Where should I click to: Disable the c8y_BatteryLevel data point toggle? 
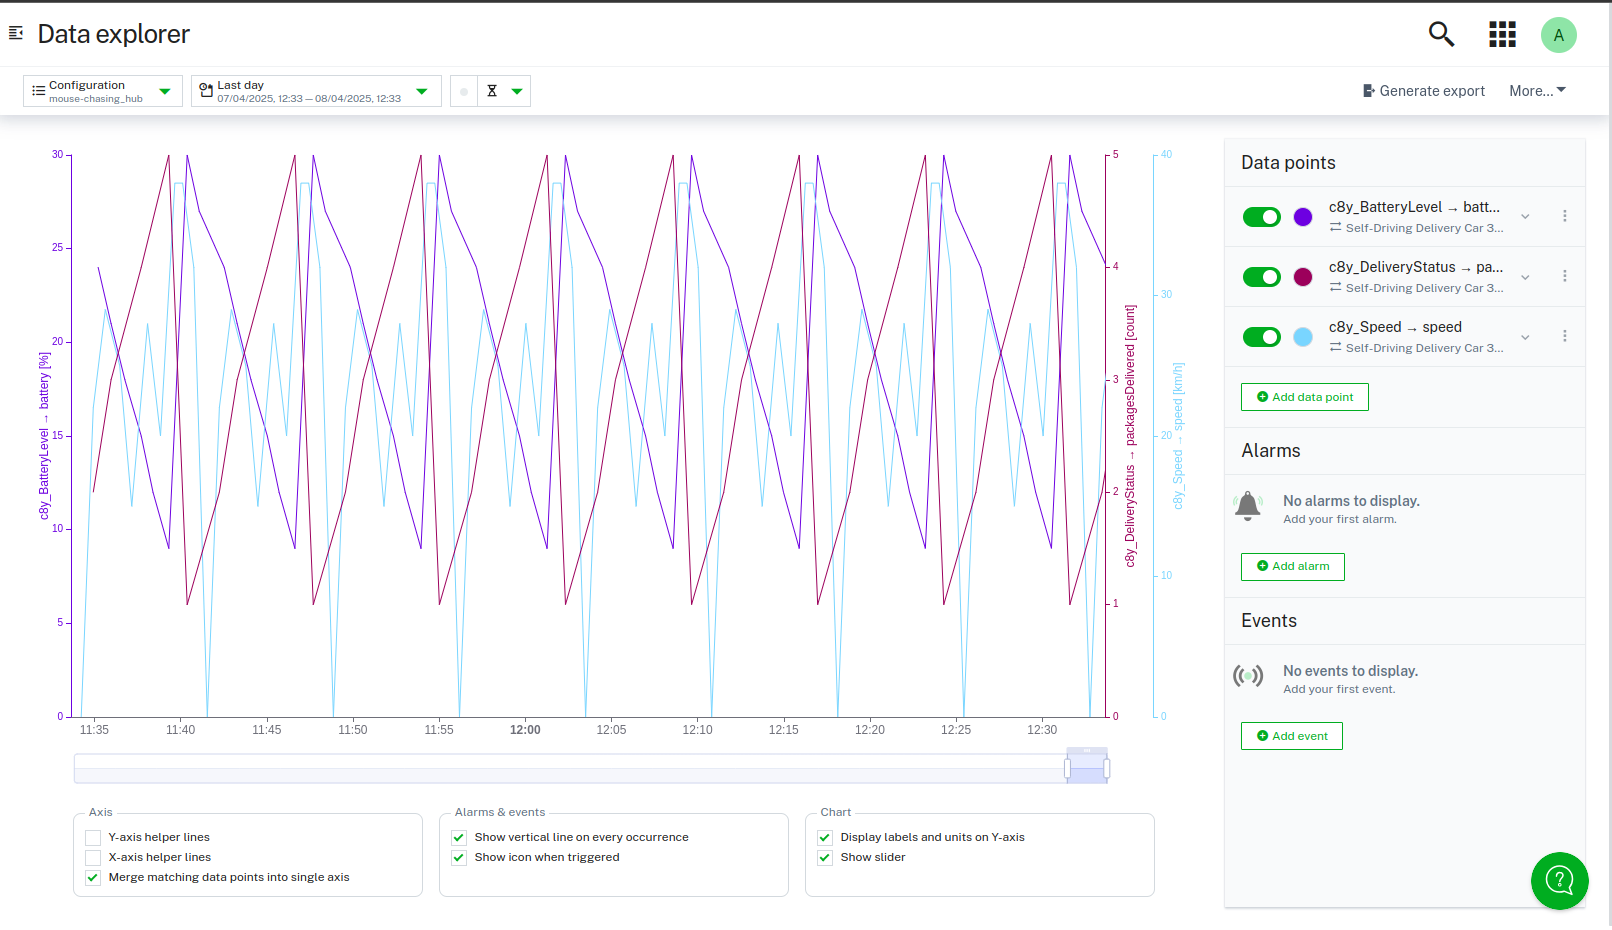coord(1261,217)
